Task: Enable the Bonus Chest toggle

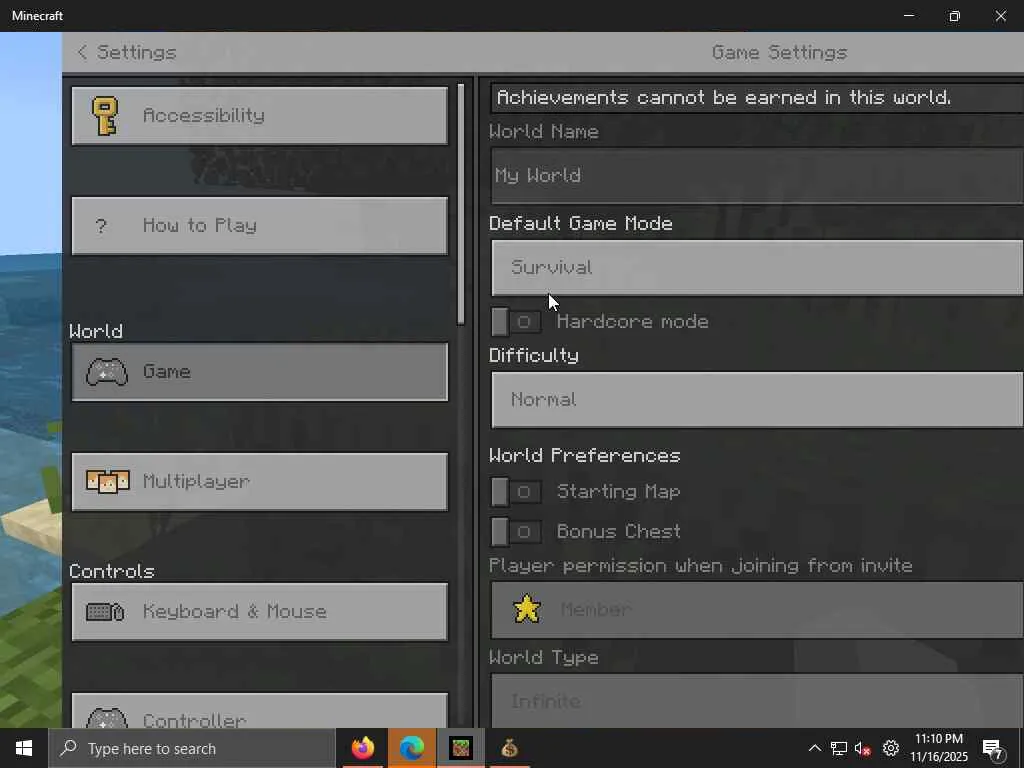Action: click(516, 532)
